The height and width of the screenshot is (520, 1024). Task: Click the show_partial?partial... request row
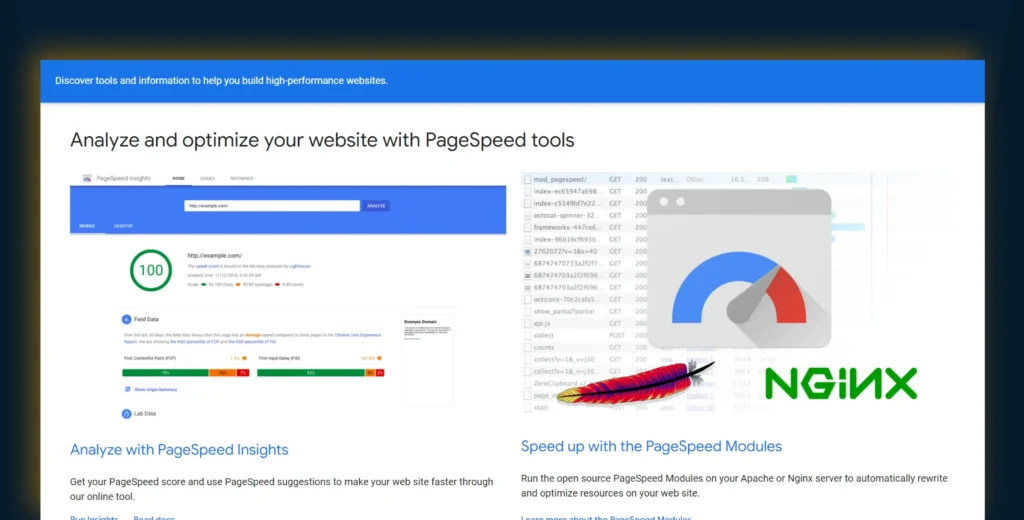click(567, 312)
